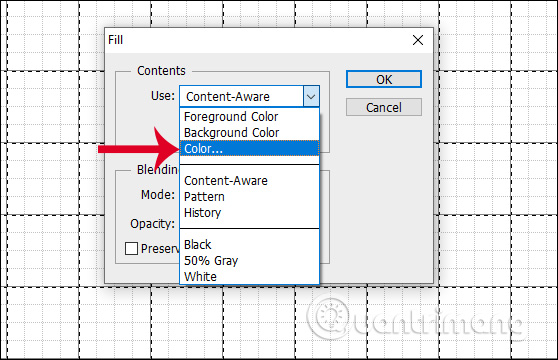Click the Fill dialog title
558x360 pixels.
(116, 40)
